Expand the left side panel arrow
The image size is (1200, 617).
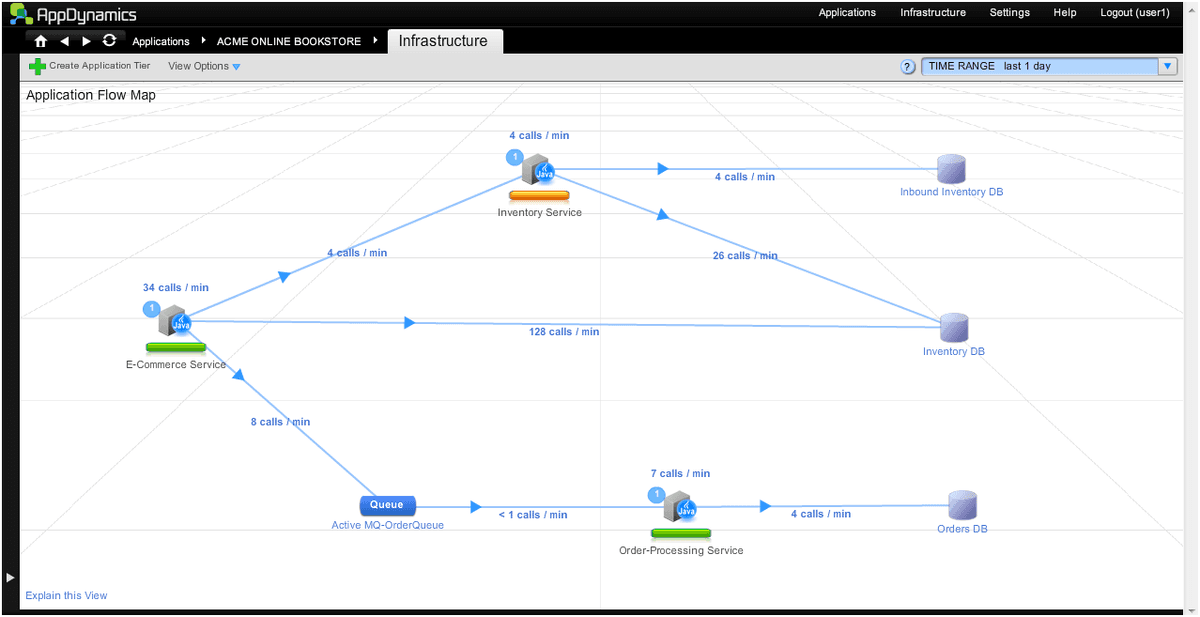(x=11, y=577)
